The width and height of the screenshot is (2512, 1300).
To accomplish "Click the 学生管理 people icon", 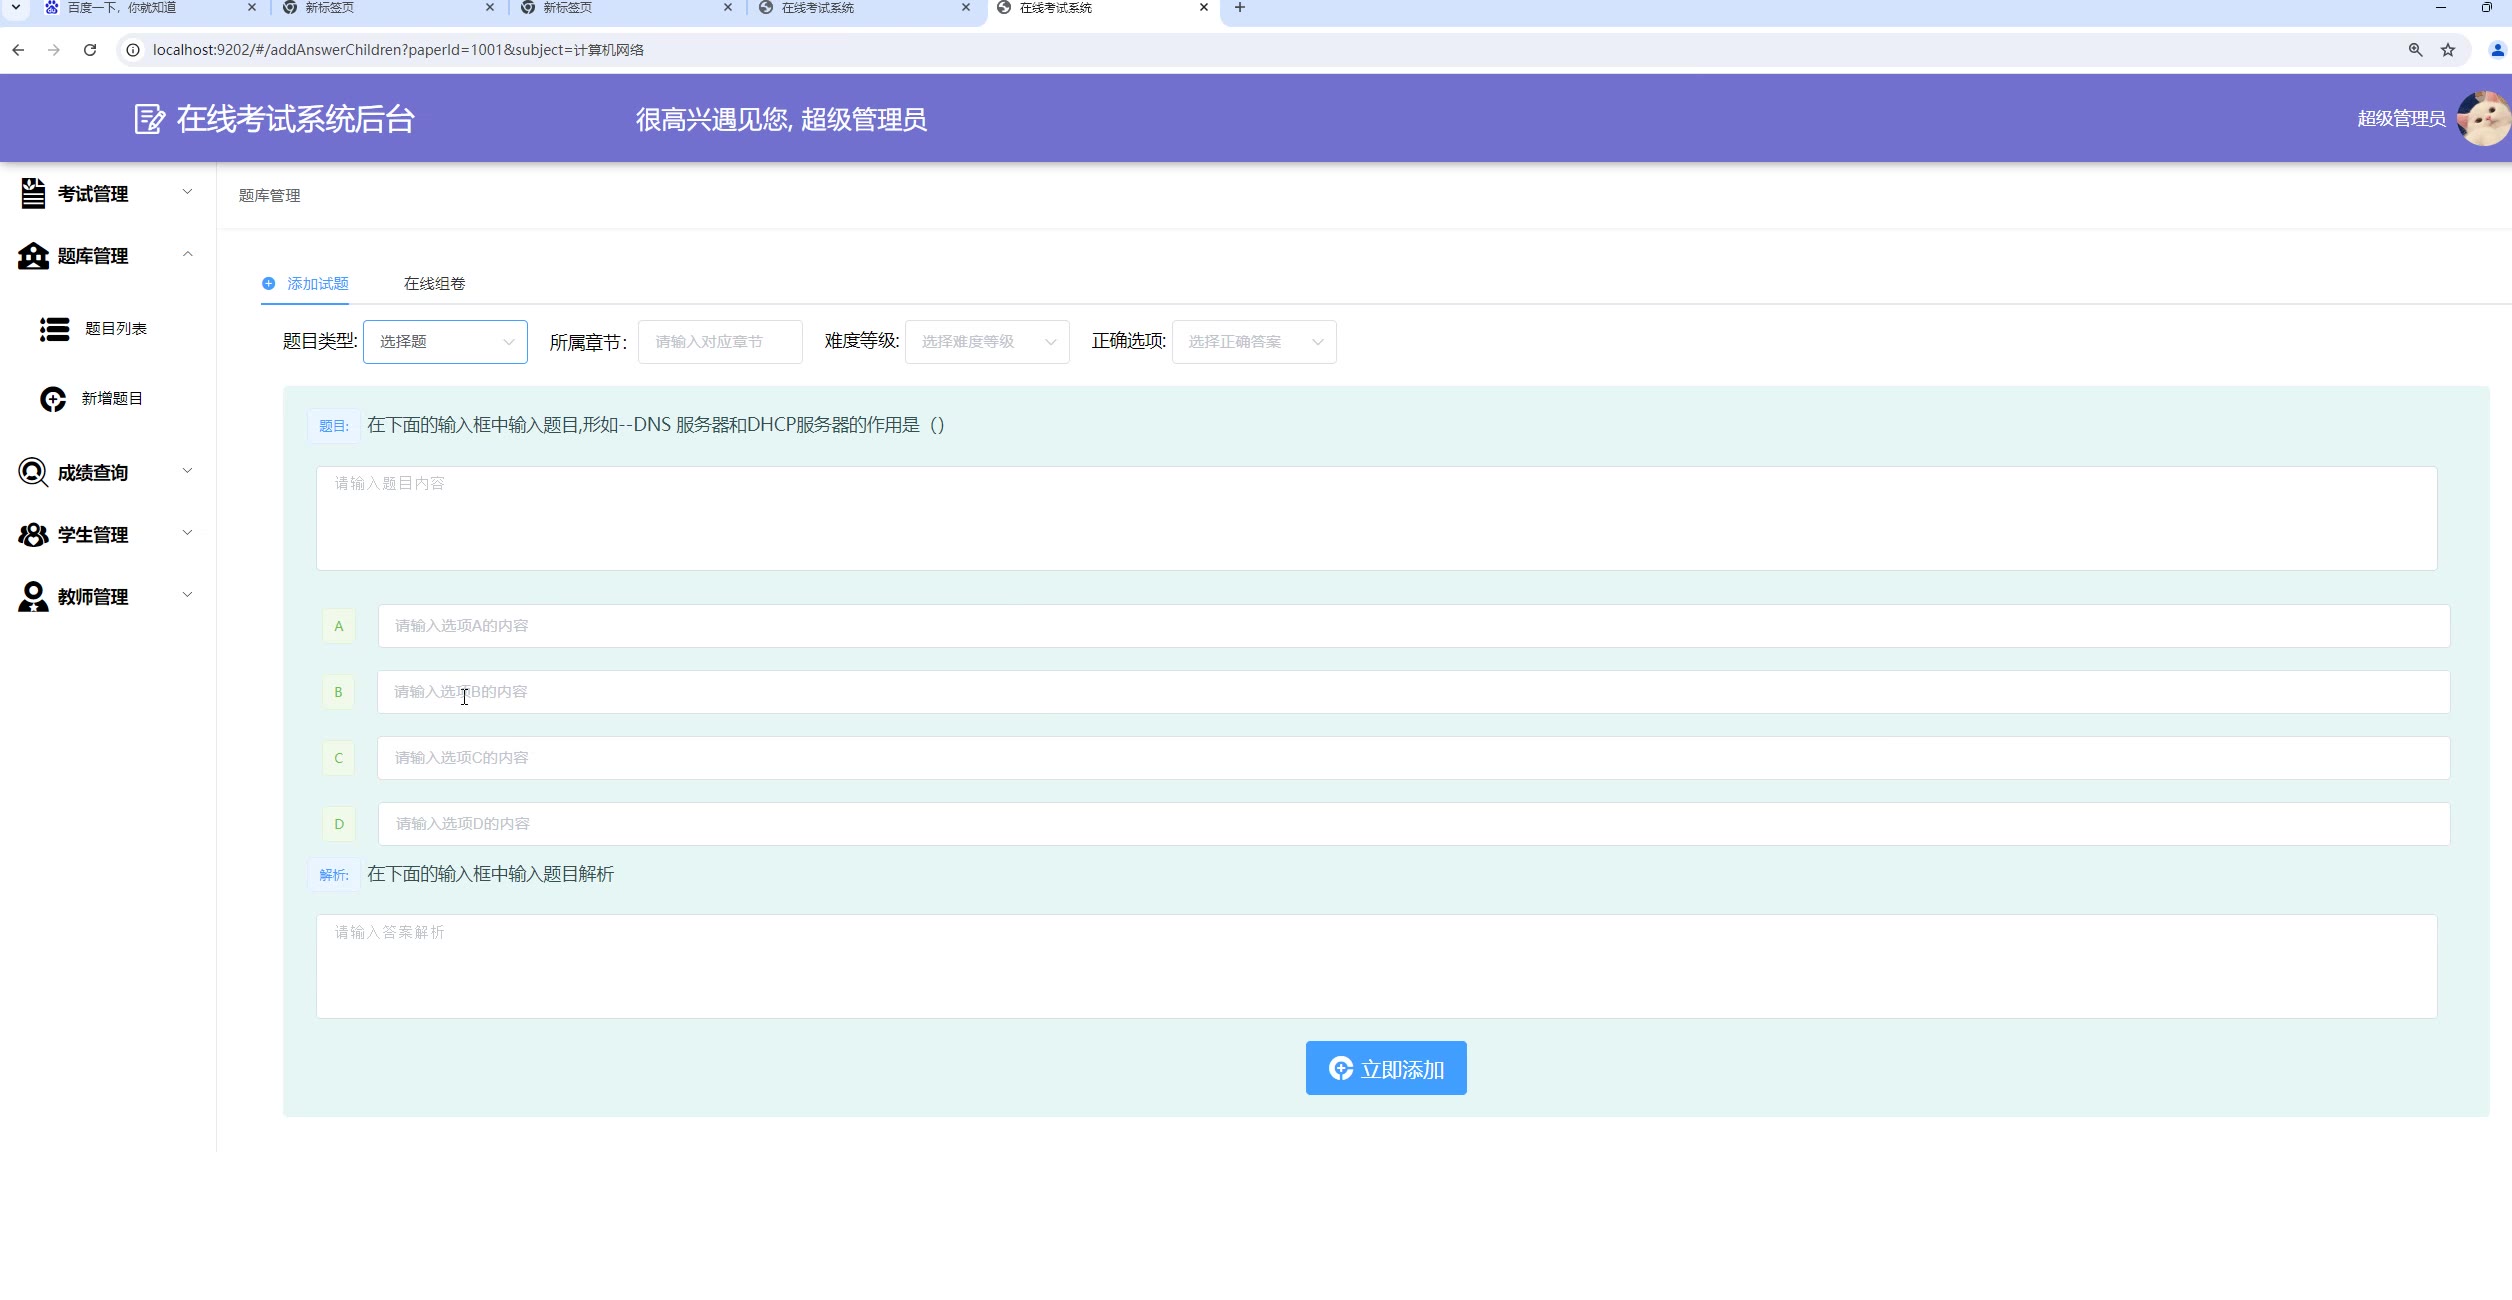I will point(33,535).
